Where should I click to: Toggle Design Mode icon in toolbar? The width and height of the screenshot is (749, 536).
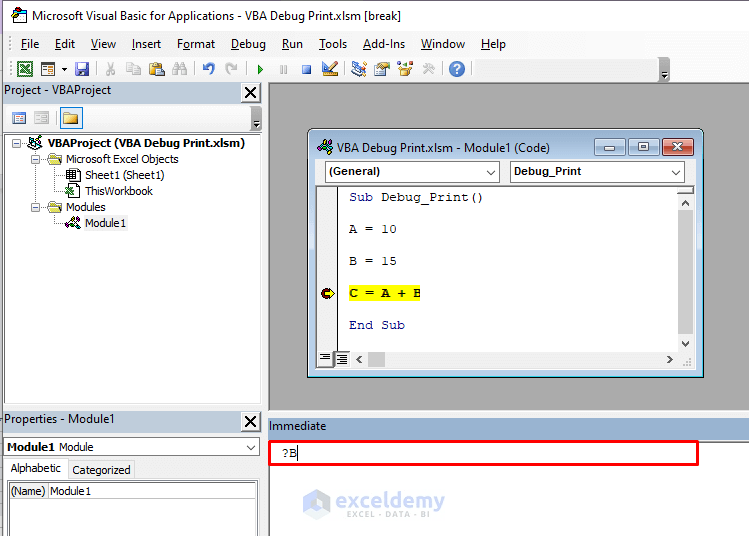pos(330,69)
